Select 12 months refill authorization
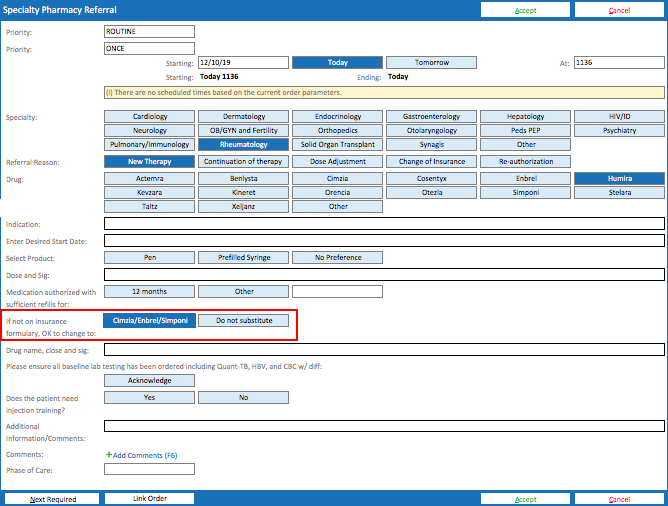 150,292
